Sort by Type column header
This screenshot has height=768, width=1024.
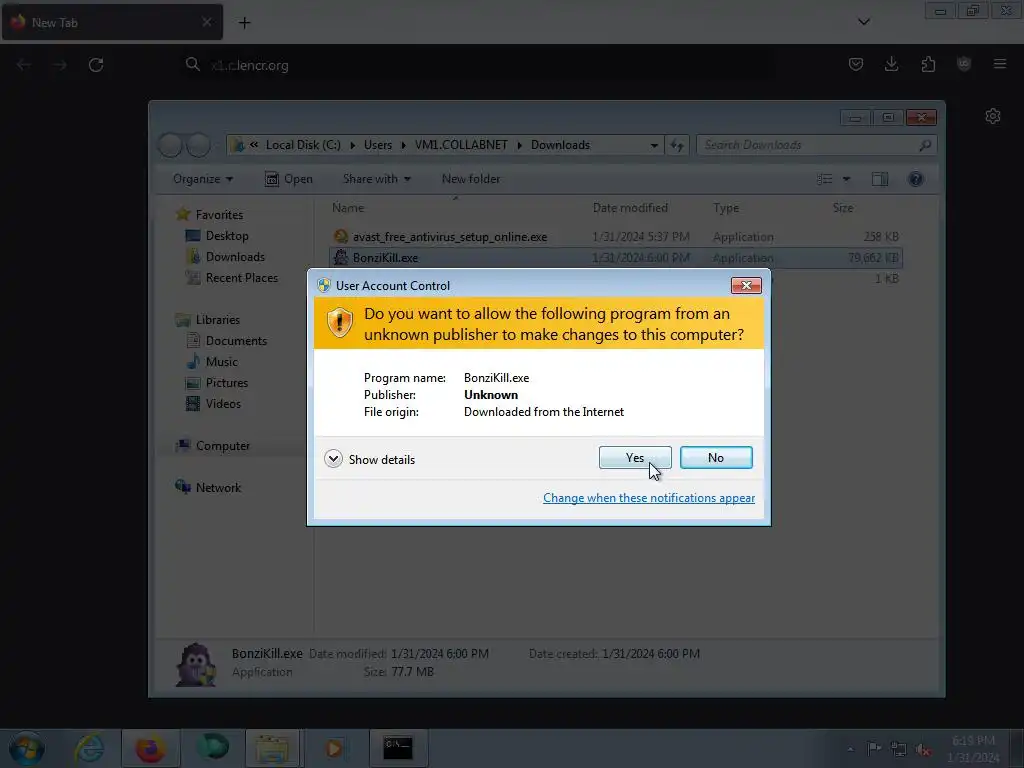pyautogui.click(x=726, y=208)
